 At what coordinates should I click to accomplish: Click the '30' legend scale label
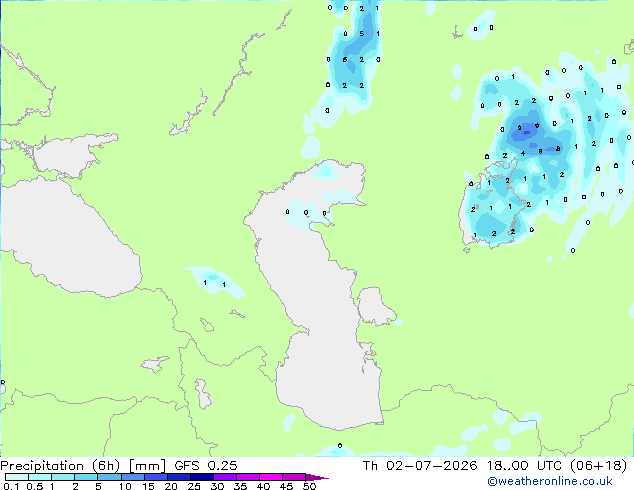(x=217, y=486)
